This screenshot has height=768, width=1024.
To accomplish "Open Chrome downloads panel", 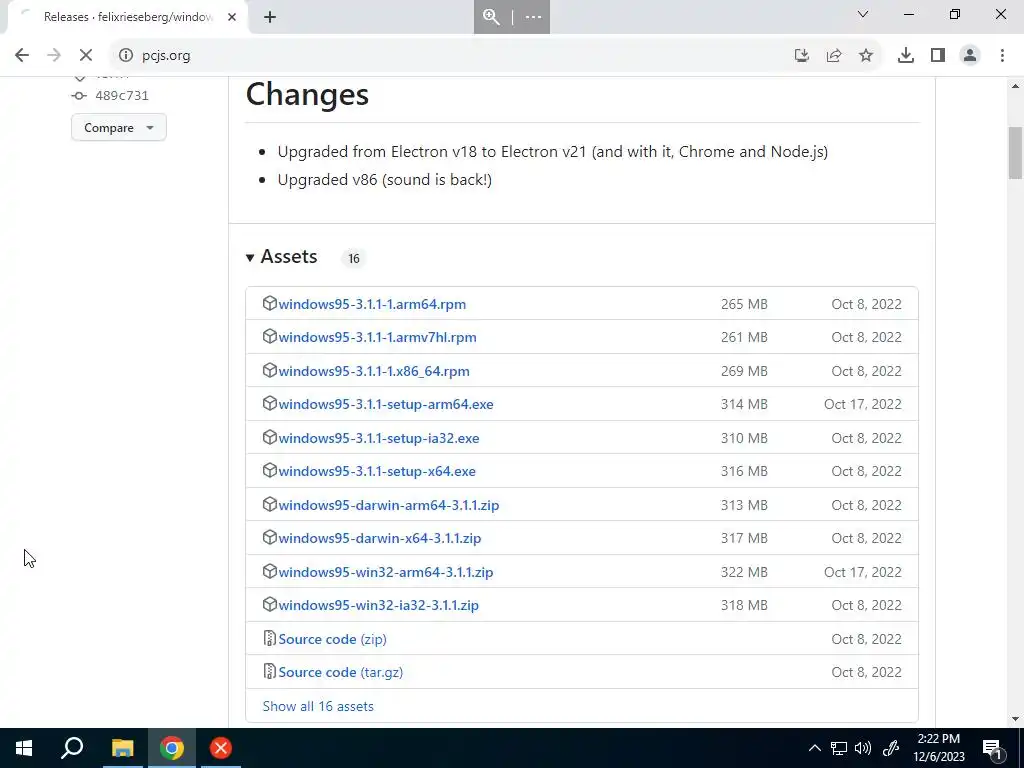I will click(x=905, y=56).
